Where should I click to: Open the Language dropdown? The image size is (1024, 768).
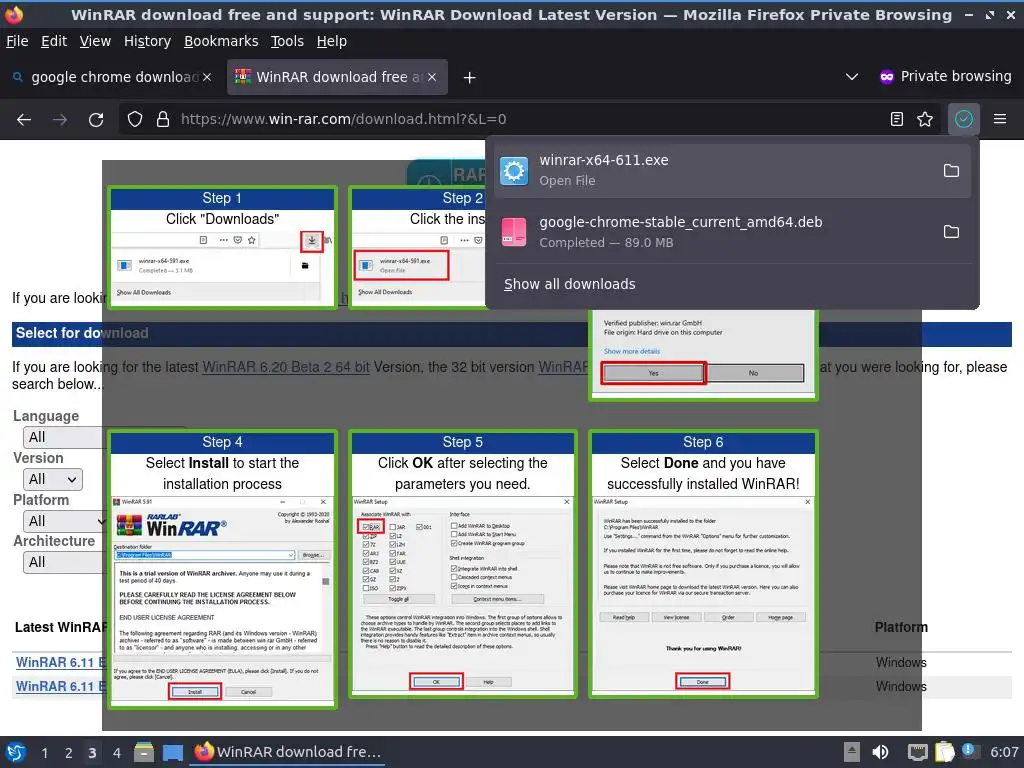[x=63, y=437]
